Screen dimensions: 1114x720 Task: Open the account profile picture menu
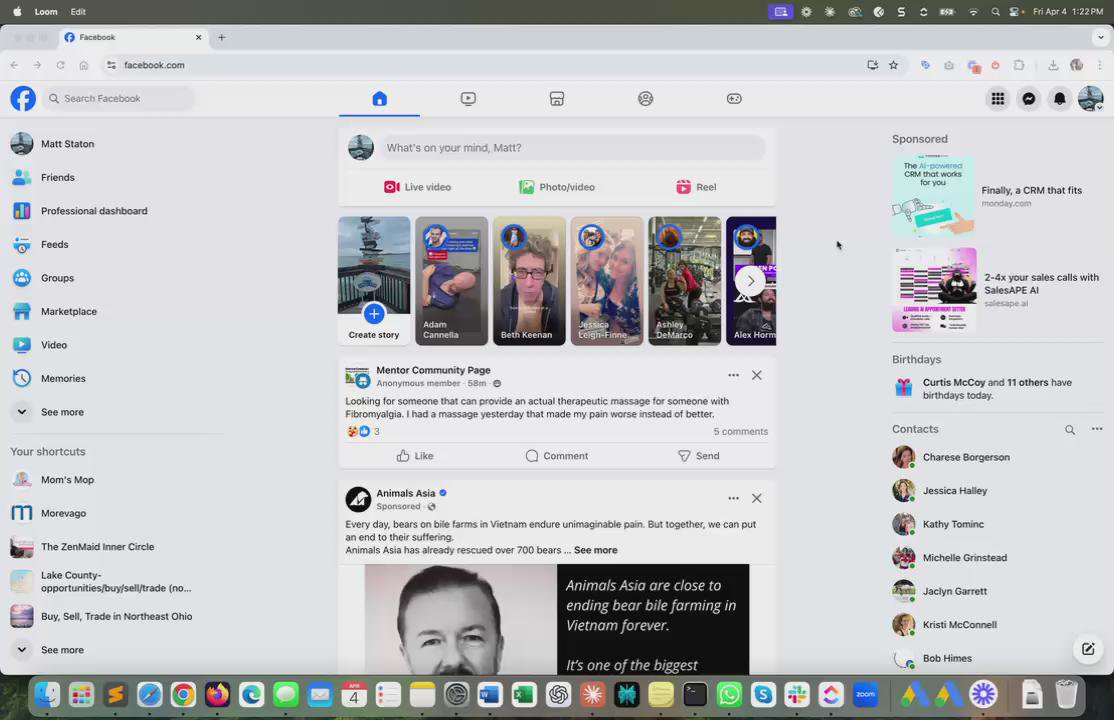click(1091, 99)
